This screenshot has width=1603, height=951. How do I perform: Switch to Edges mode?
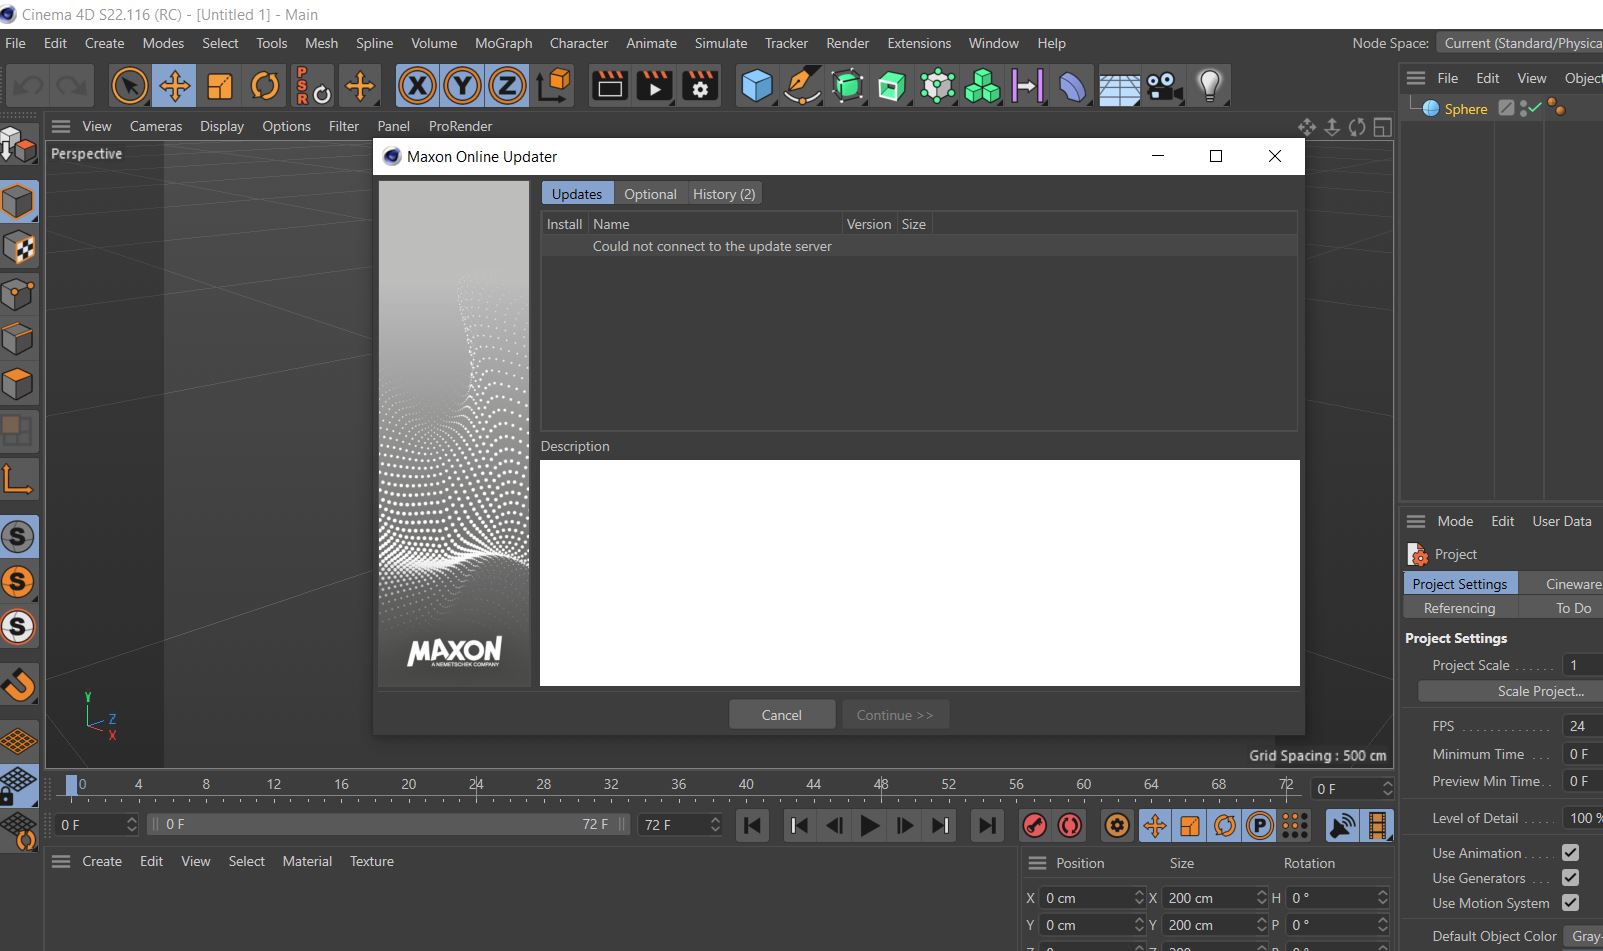pos(18,339)
